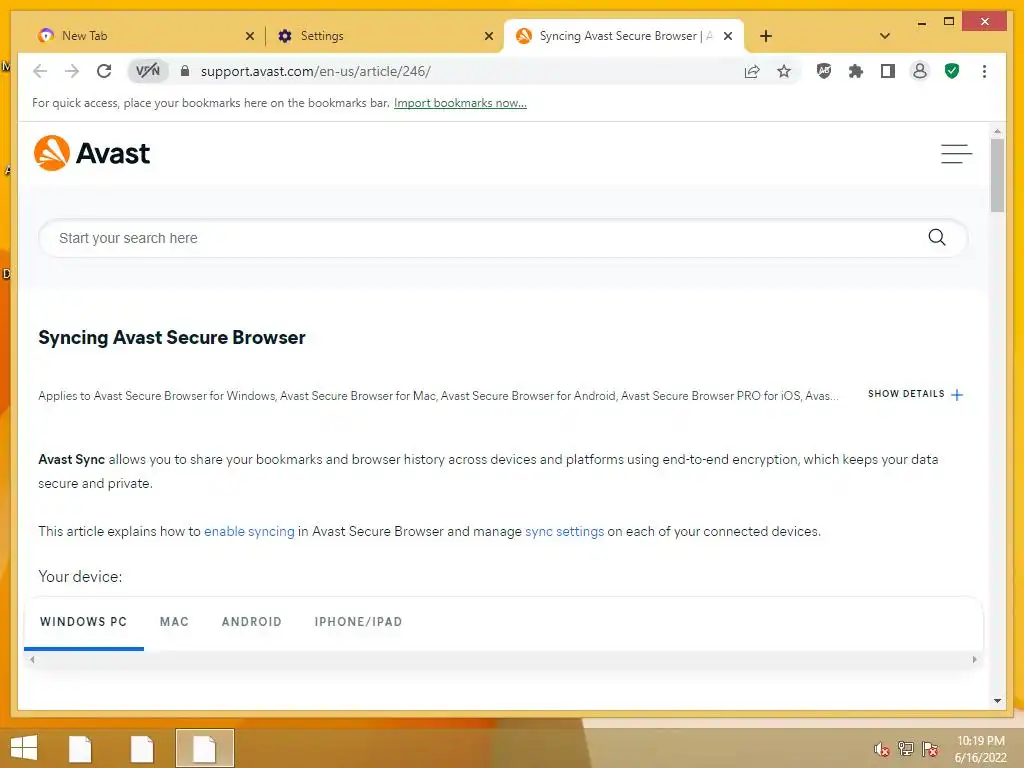The height and width of the screenshot is (768, 1024).
Task: Open green Security & Privacy Center shield
Action: [x=952, y=71]
